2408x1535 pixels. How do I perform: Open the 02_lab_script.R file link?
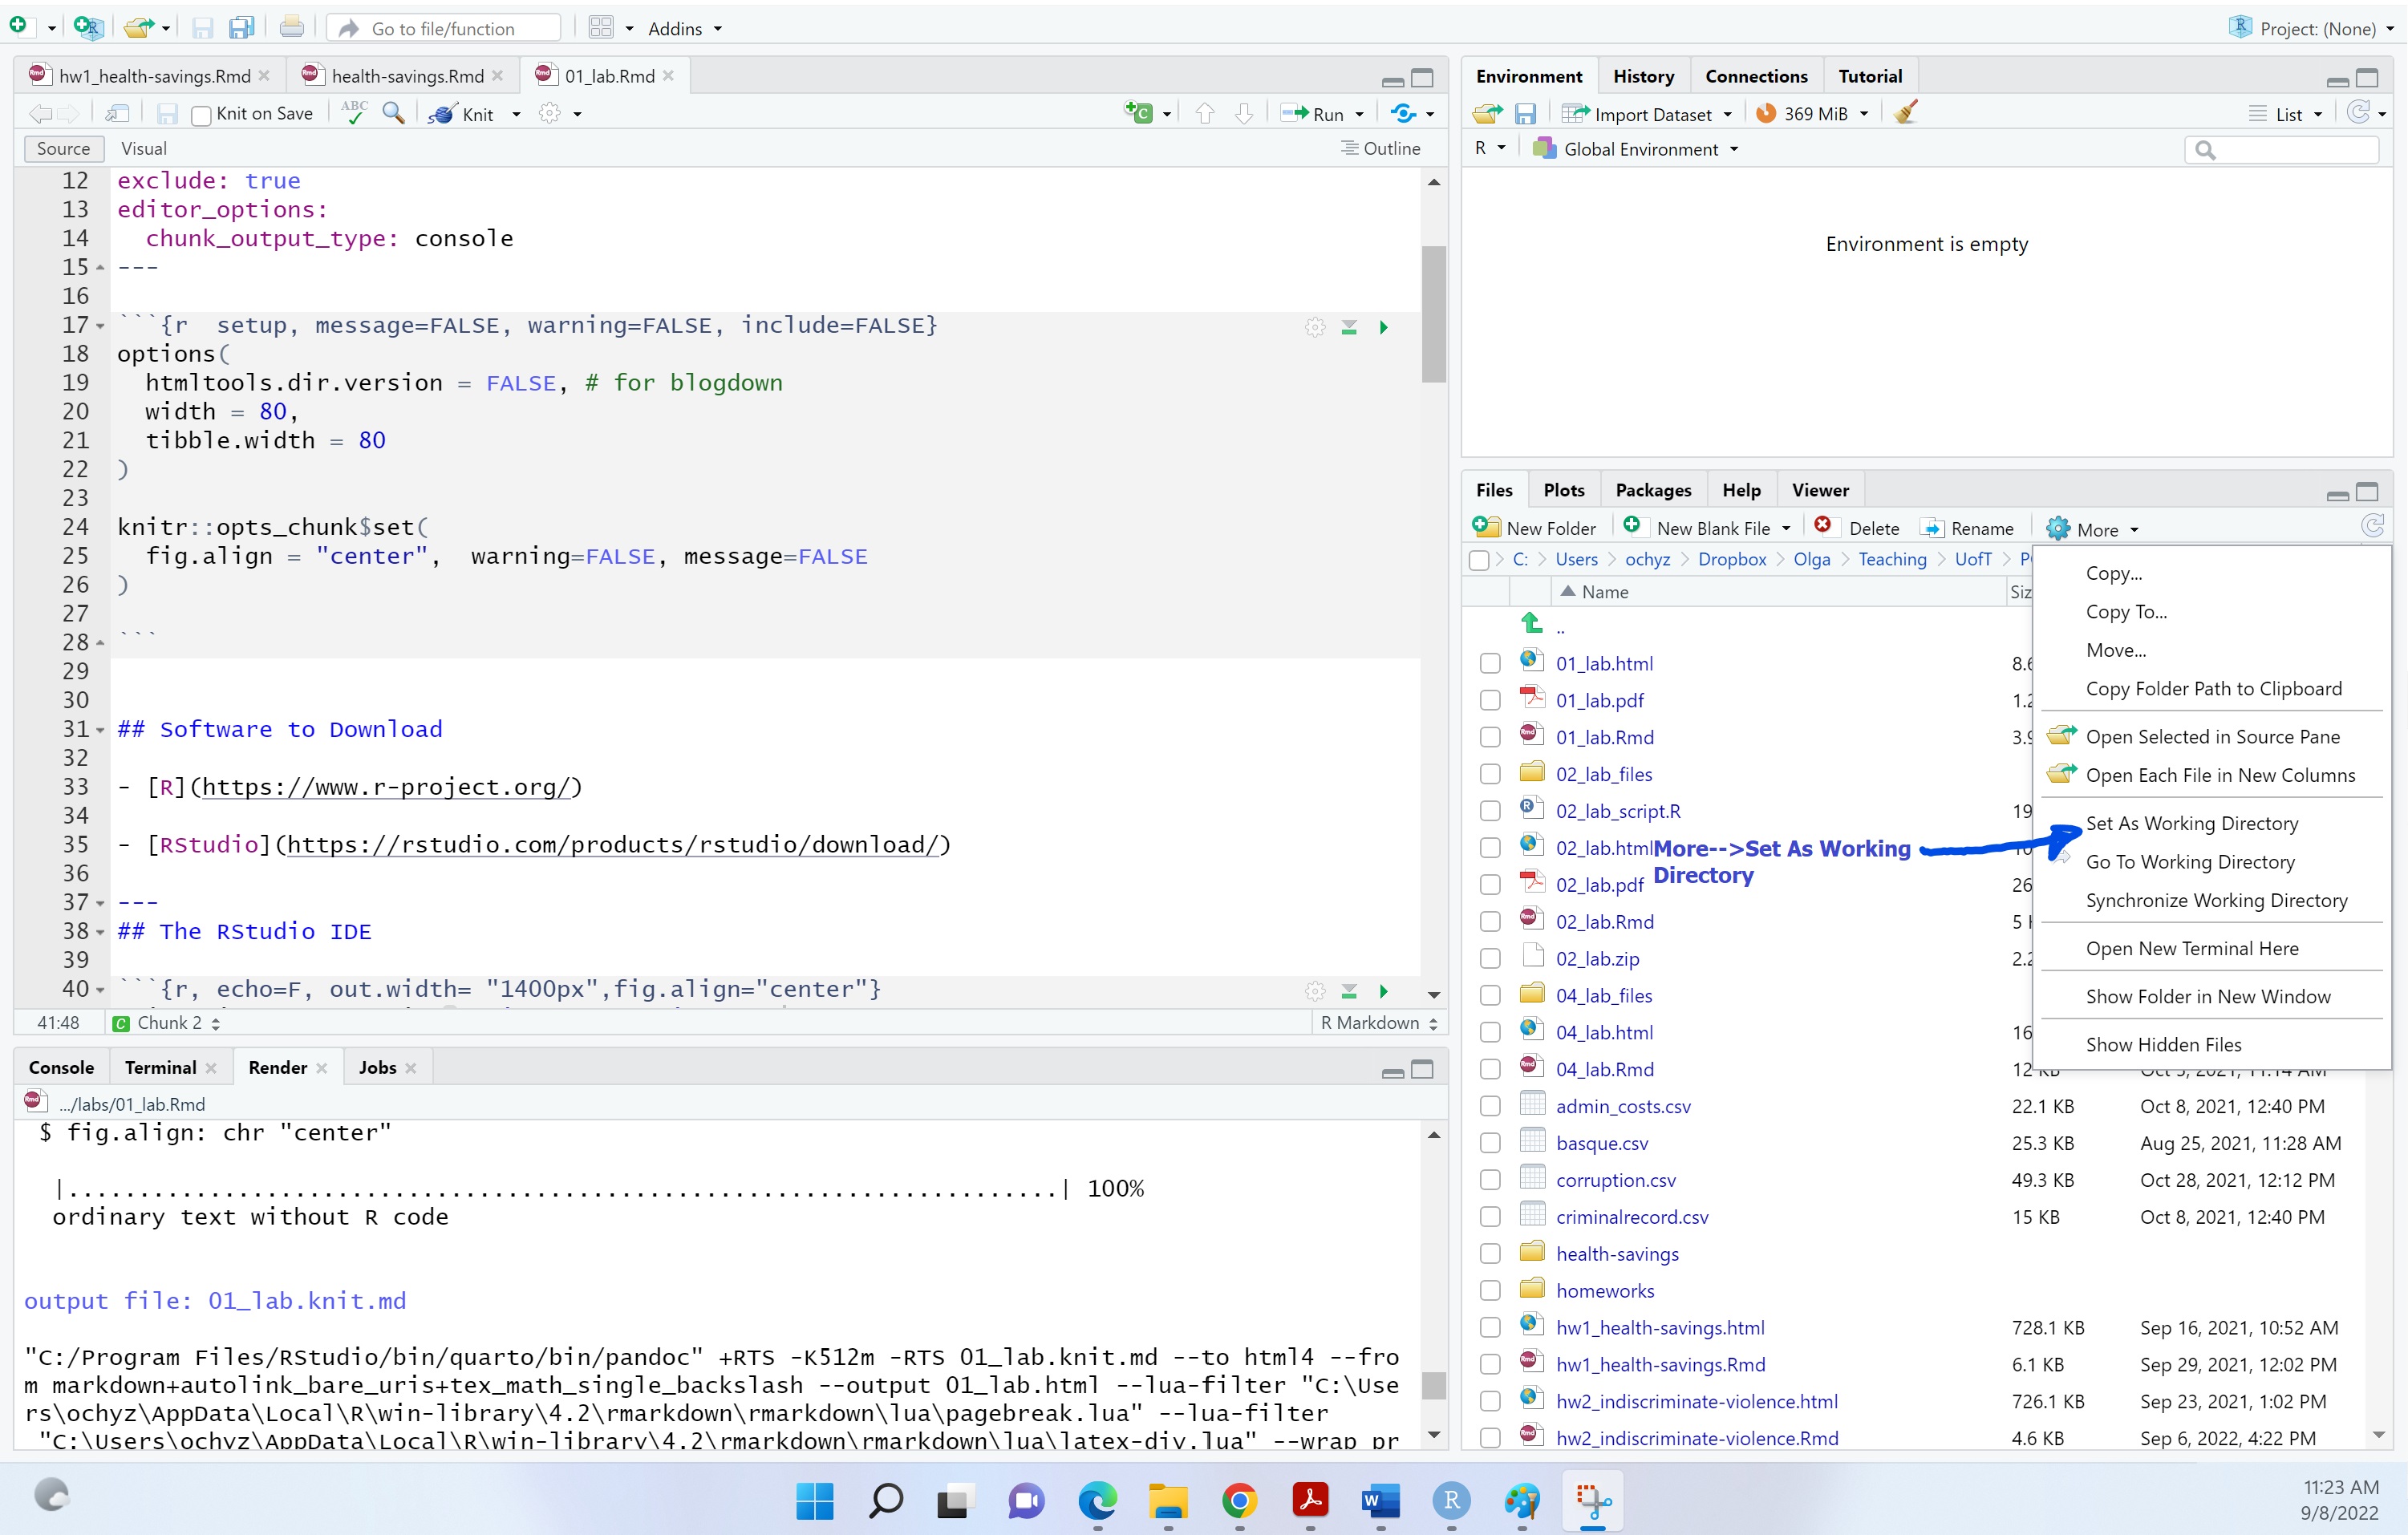coord(1617,811)
